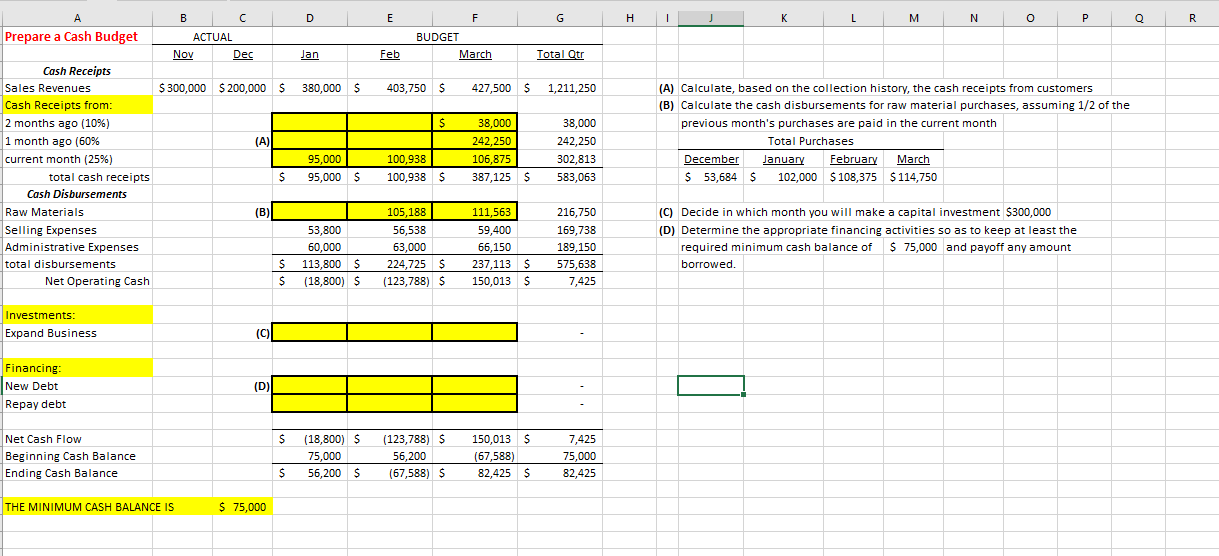Click 'THE MINIMUM CASH BALANCE IS' cell
This screenshot has width=1219, height=556.
point(89,507)
